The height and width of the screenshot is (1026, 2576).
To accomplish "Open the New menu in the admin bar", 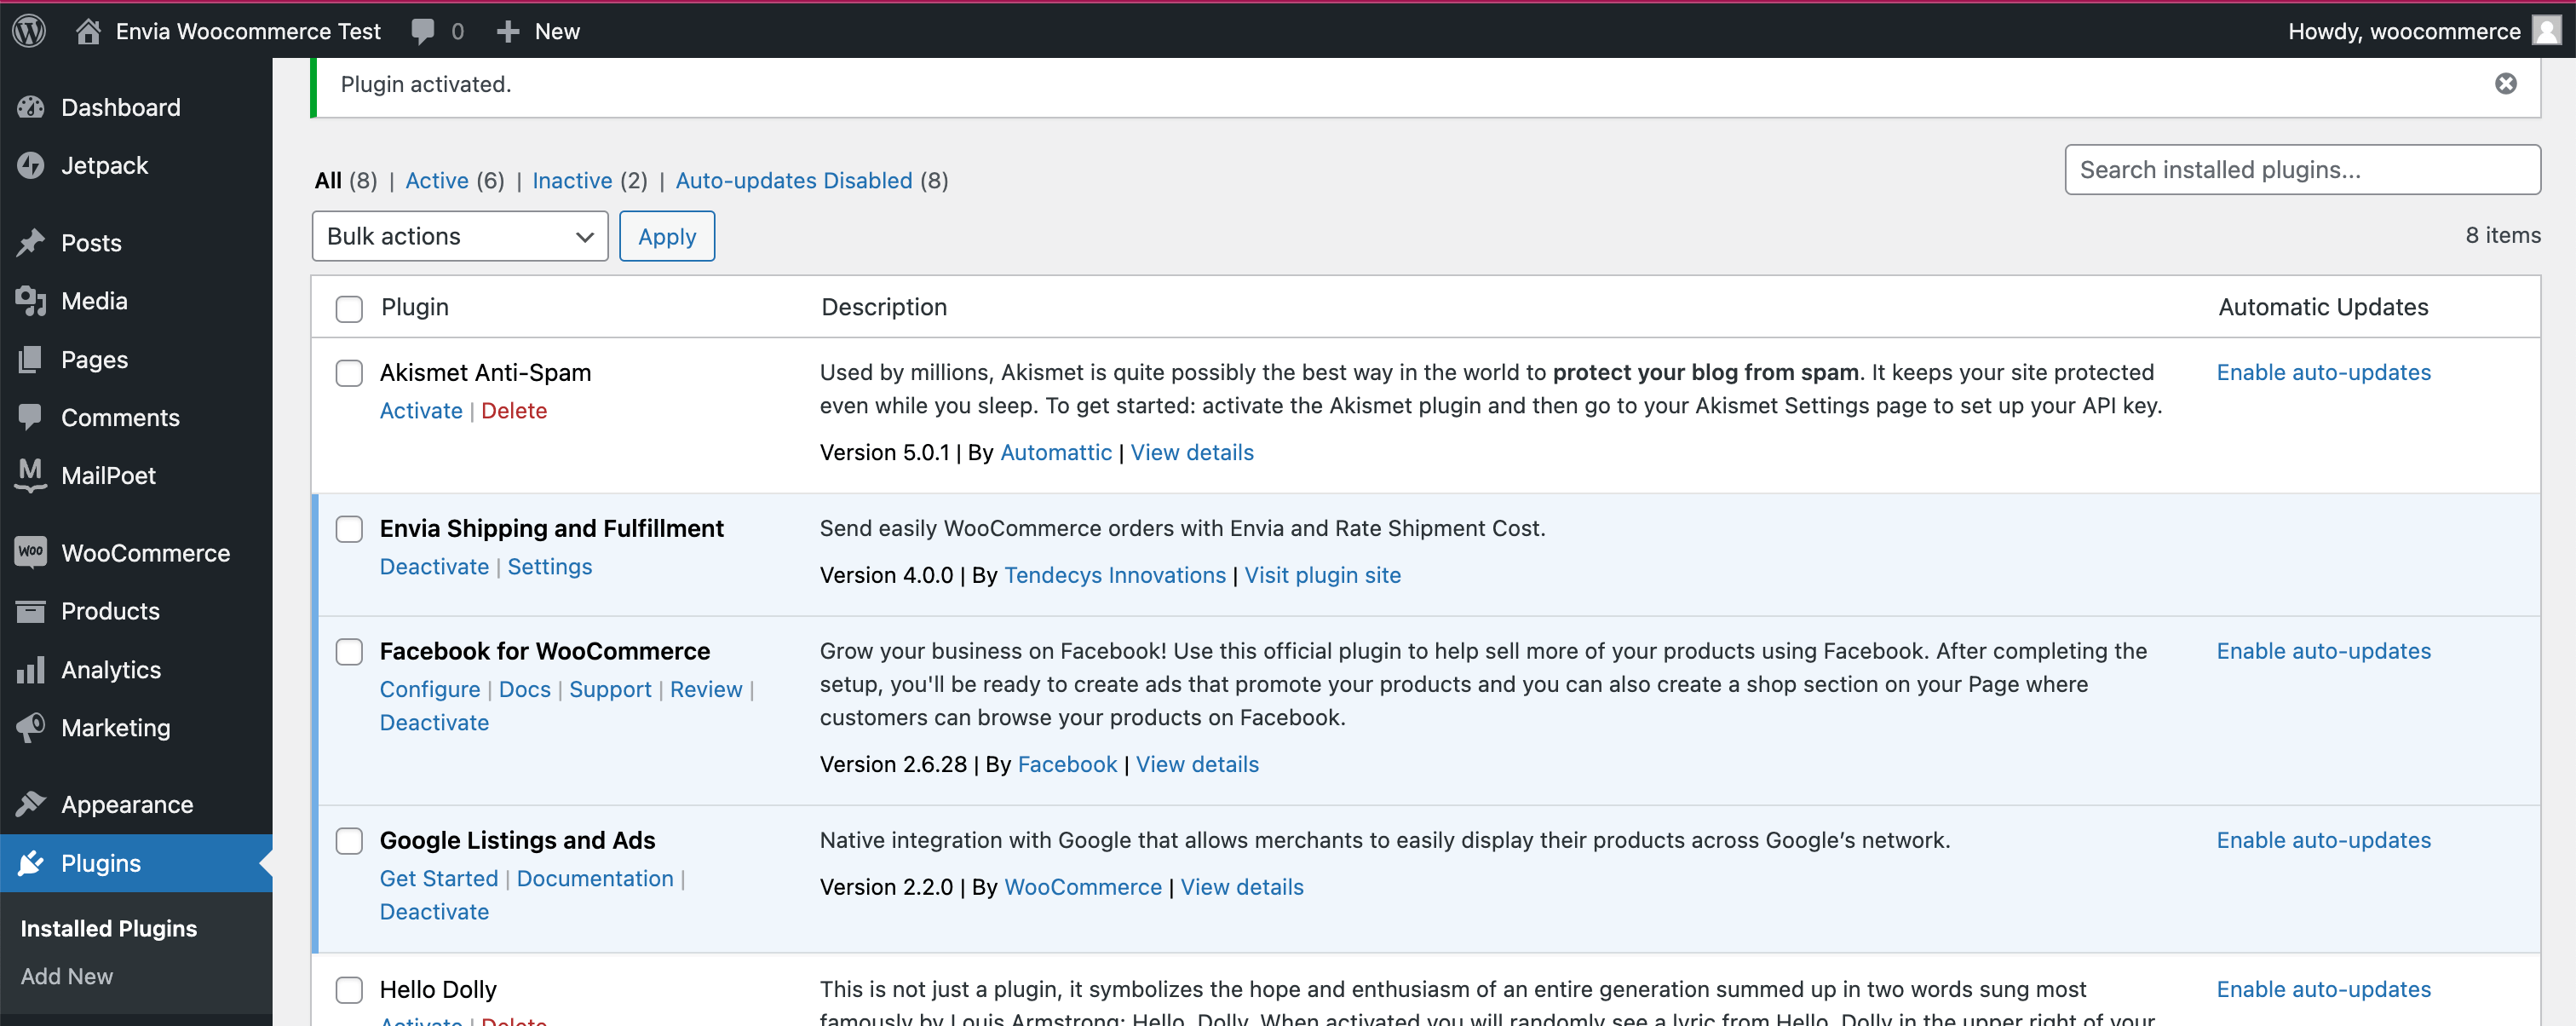I will pyautogui.click(x=538, y=31).
